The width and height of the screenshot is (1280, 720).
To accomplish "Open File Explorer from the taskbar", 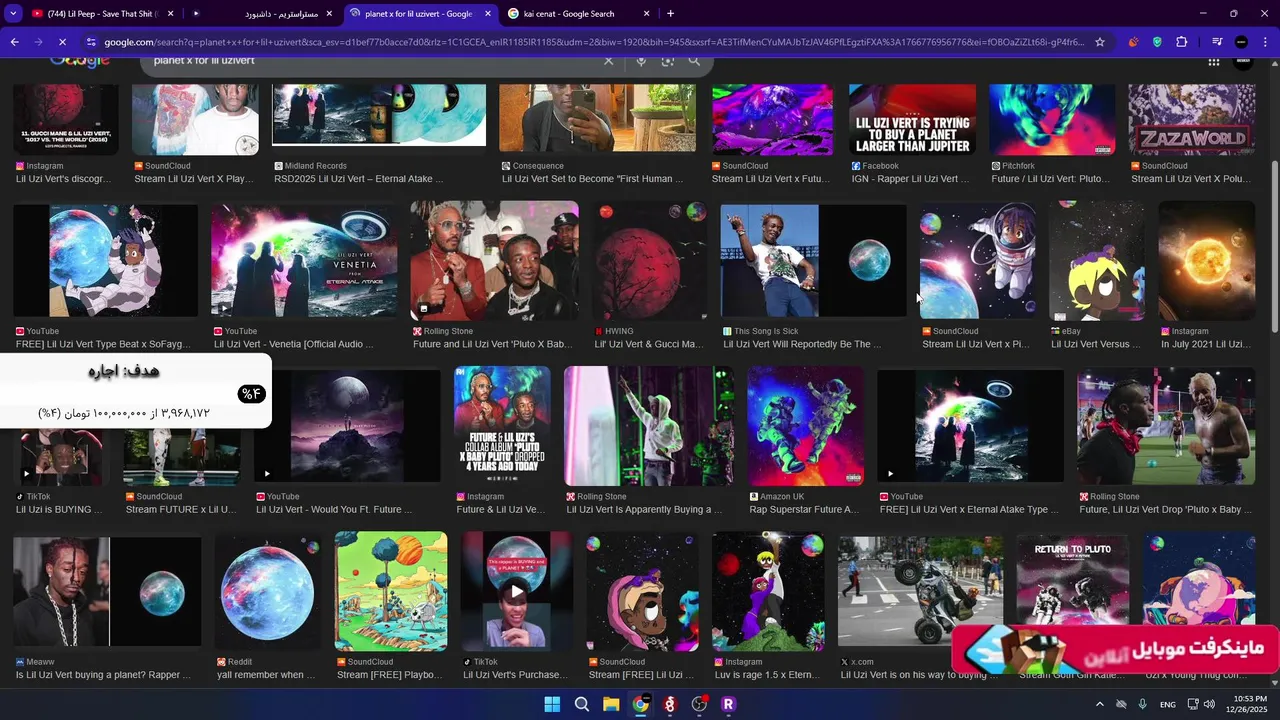I will pos(611,704).
